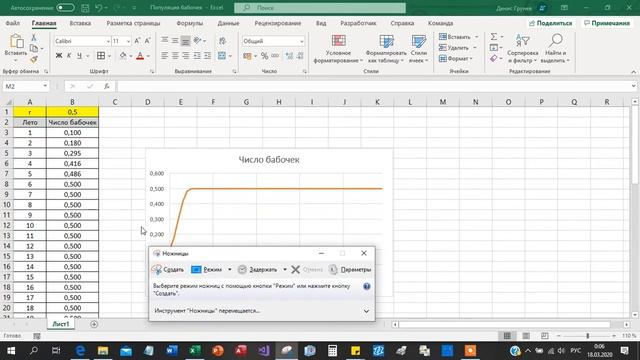The height and width of the screenshot is (360, 640).
Task: Expand the Ножницы notice chevron
Action: [x=366, y=311]
